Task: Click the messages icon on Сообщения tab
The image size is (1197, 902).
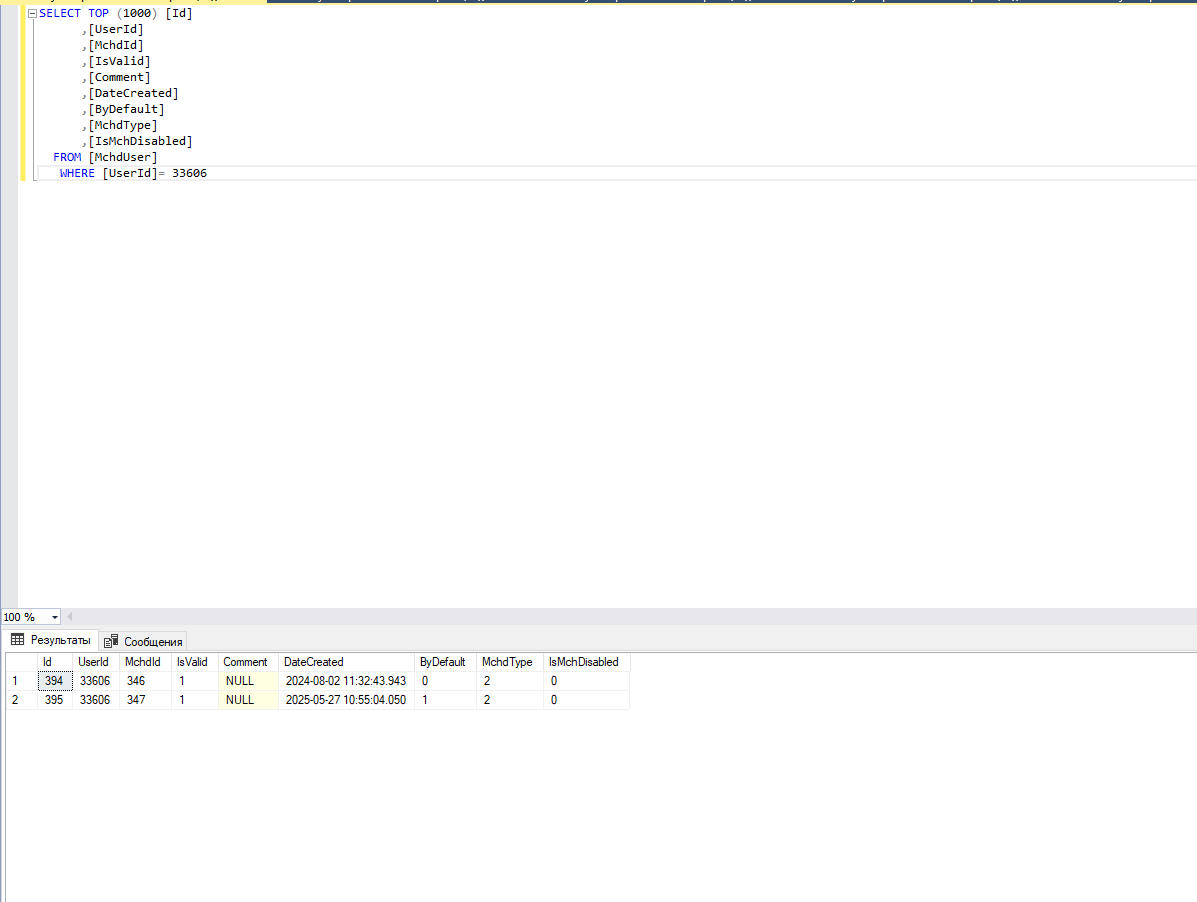Action: [x=111, y=641]
